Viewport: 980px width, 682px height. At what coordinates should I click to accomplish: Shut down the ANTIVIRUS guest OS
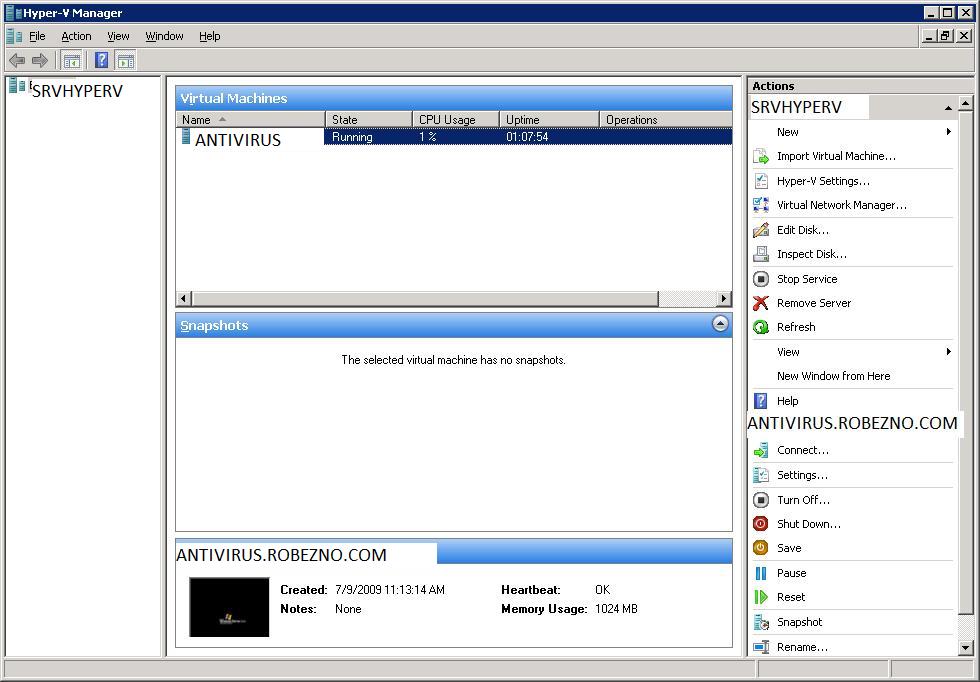click(809, 523)
